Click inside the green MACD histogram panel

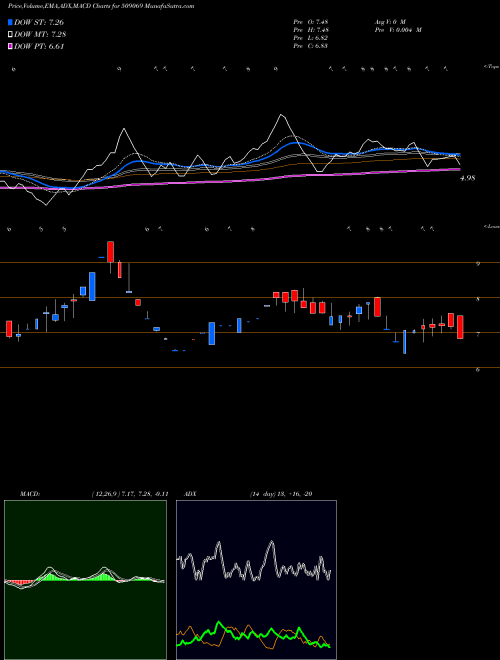pos(85,580)
